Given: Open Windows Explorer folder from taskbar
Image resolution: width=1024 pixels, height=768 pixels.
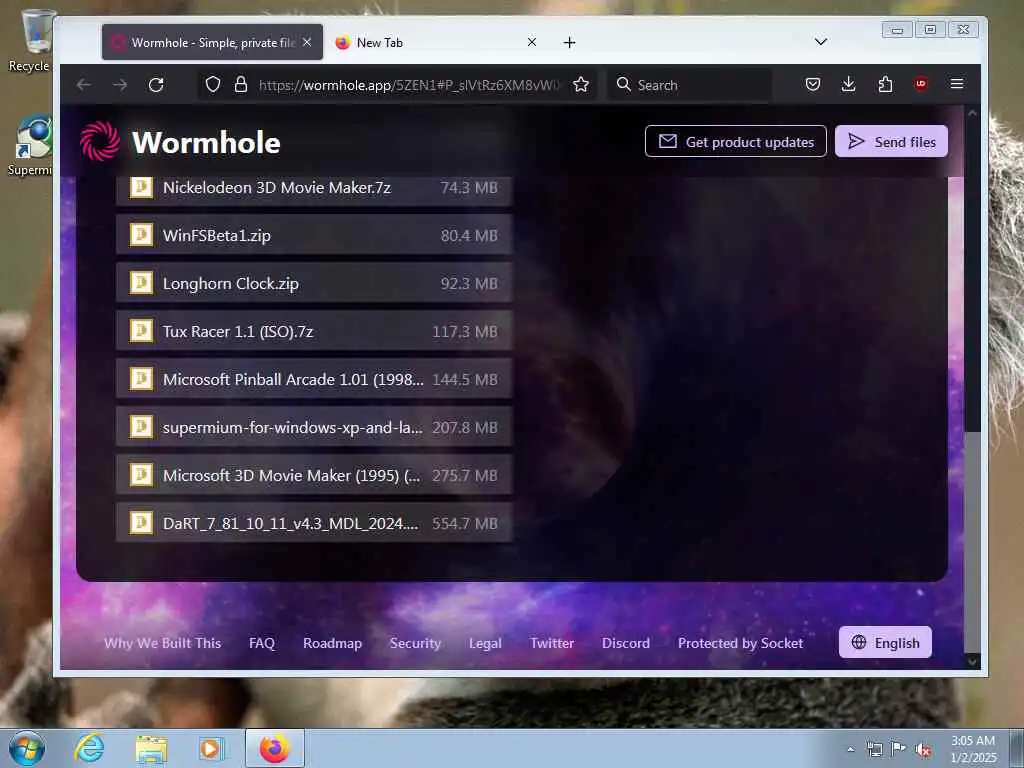Looking at the screenshot, I should point(152,749).
